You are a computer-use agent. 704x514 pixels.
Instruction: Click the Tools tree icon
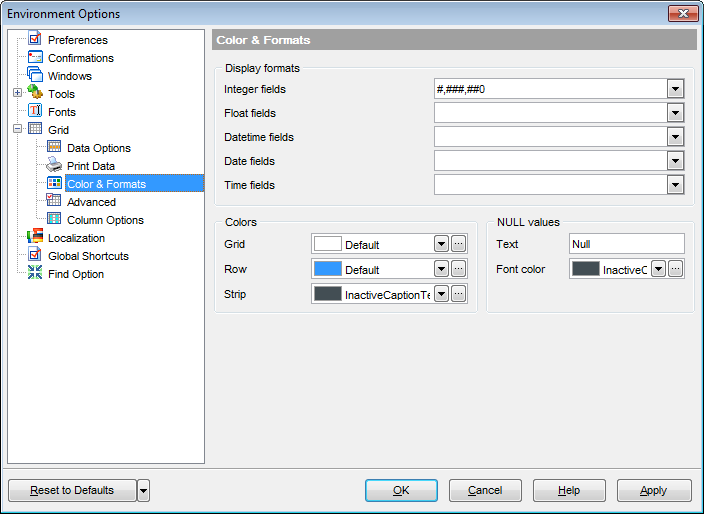point(35,93)
